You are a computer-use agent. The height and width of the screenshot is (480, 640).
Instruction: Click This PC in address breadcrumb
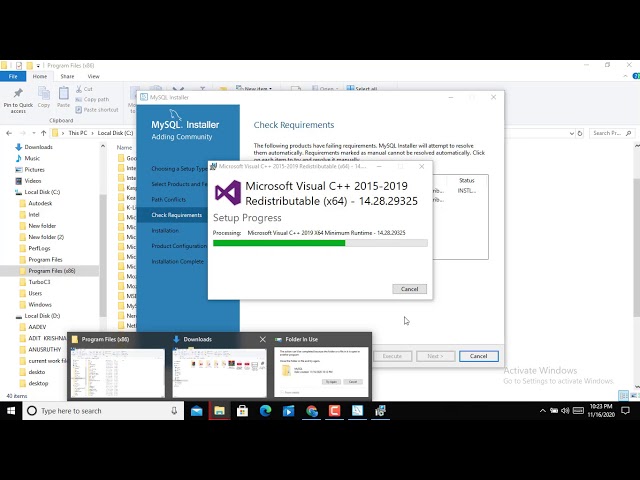click(78, 133)
